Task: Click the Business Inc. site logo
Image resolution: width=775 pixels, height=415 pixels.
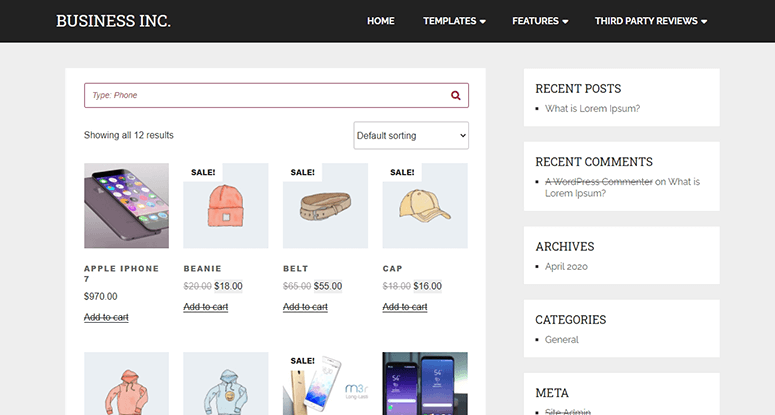Action: [x=113, y=21]
